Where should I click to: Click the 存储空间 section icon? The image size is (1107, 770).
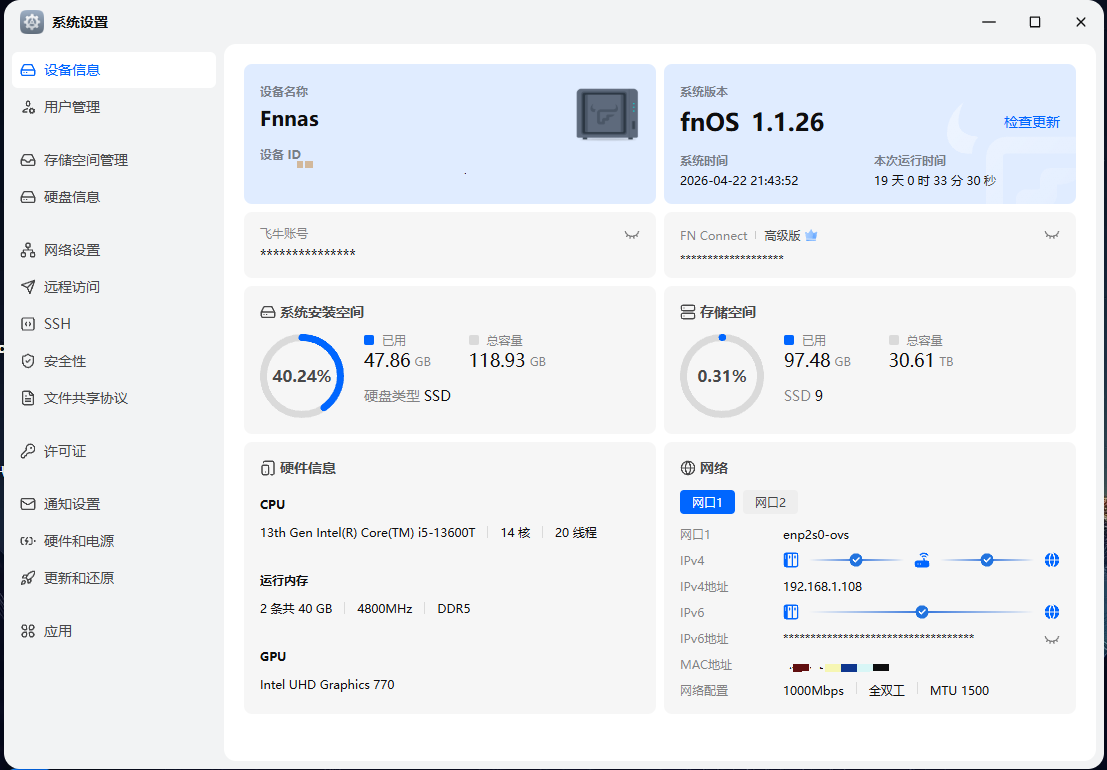[687, 312]
